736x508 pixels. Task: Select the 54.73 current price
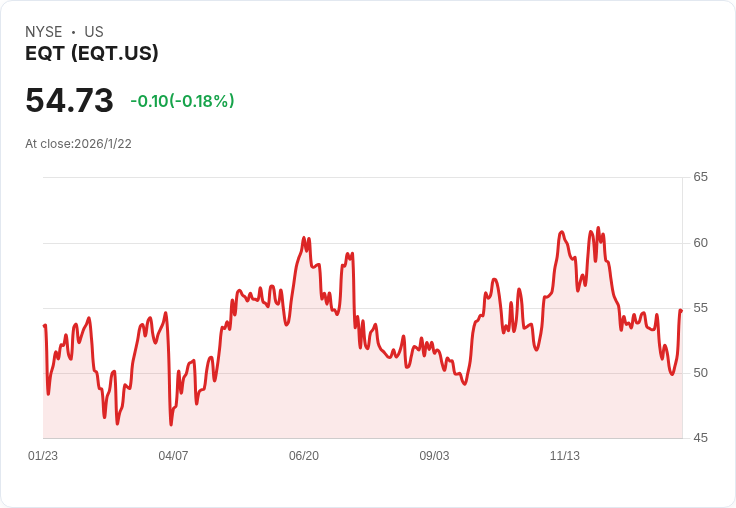coord(69,101)
